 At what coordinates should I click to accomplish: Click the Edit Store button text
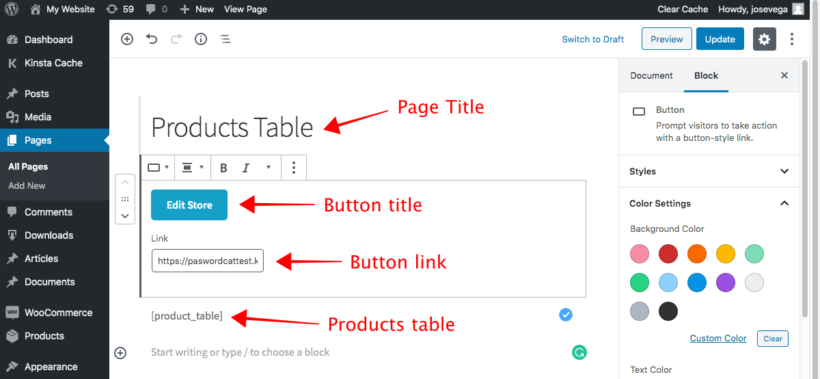(189, 205)
